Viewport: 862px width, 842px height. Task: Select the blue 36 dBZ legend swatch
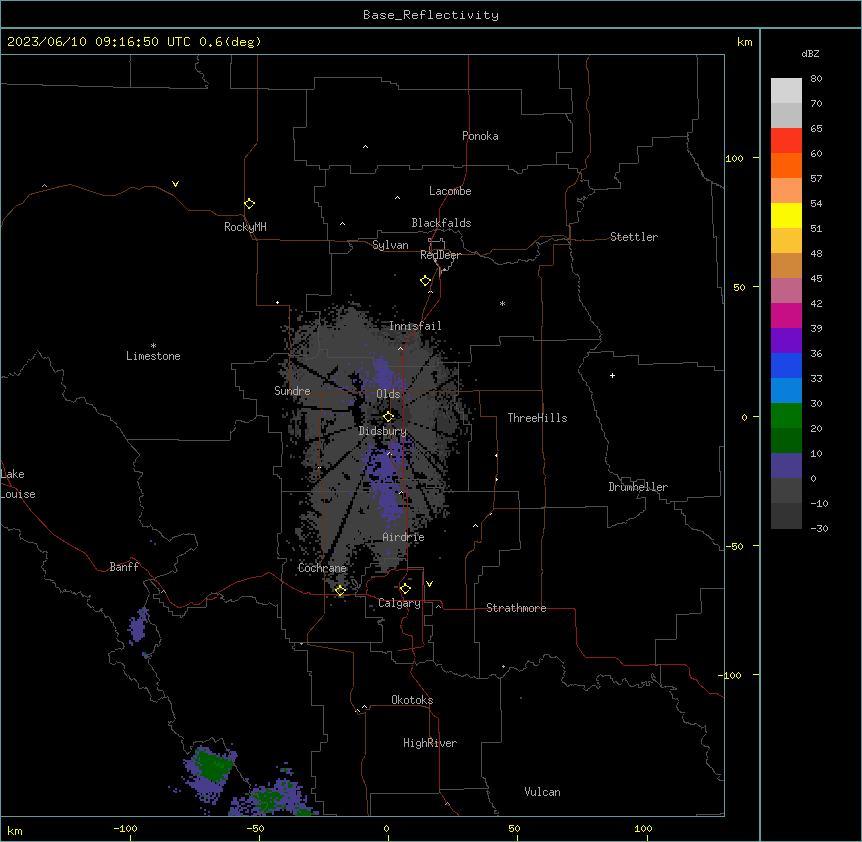(x=786, y=365)
